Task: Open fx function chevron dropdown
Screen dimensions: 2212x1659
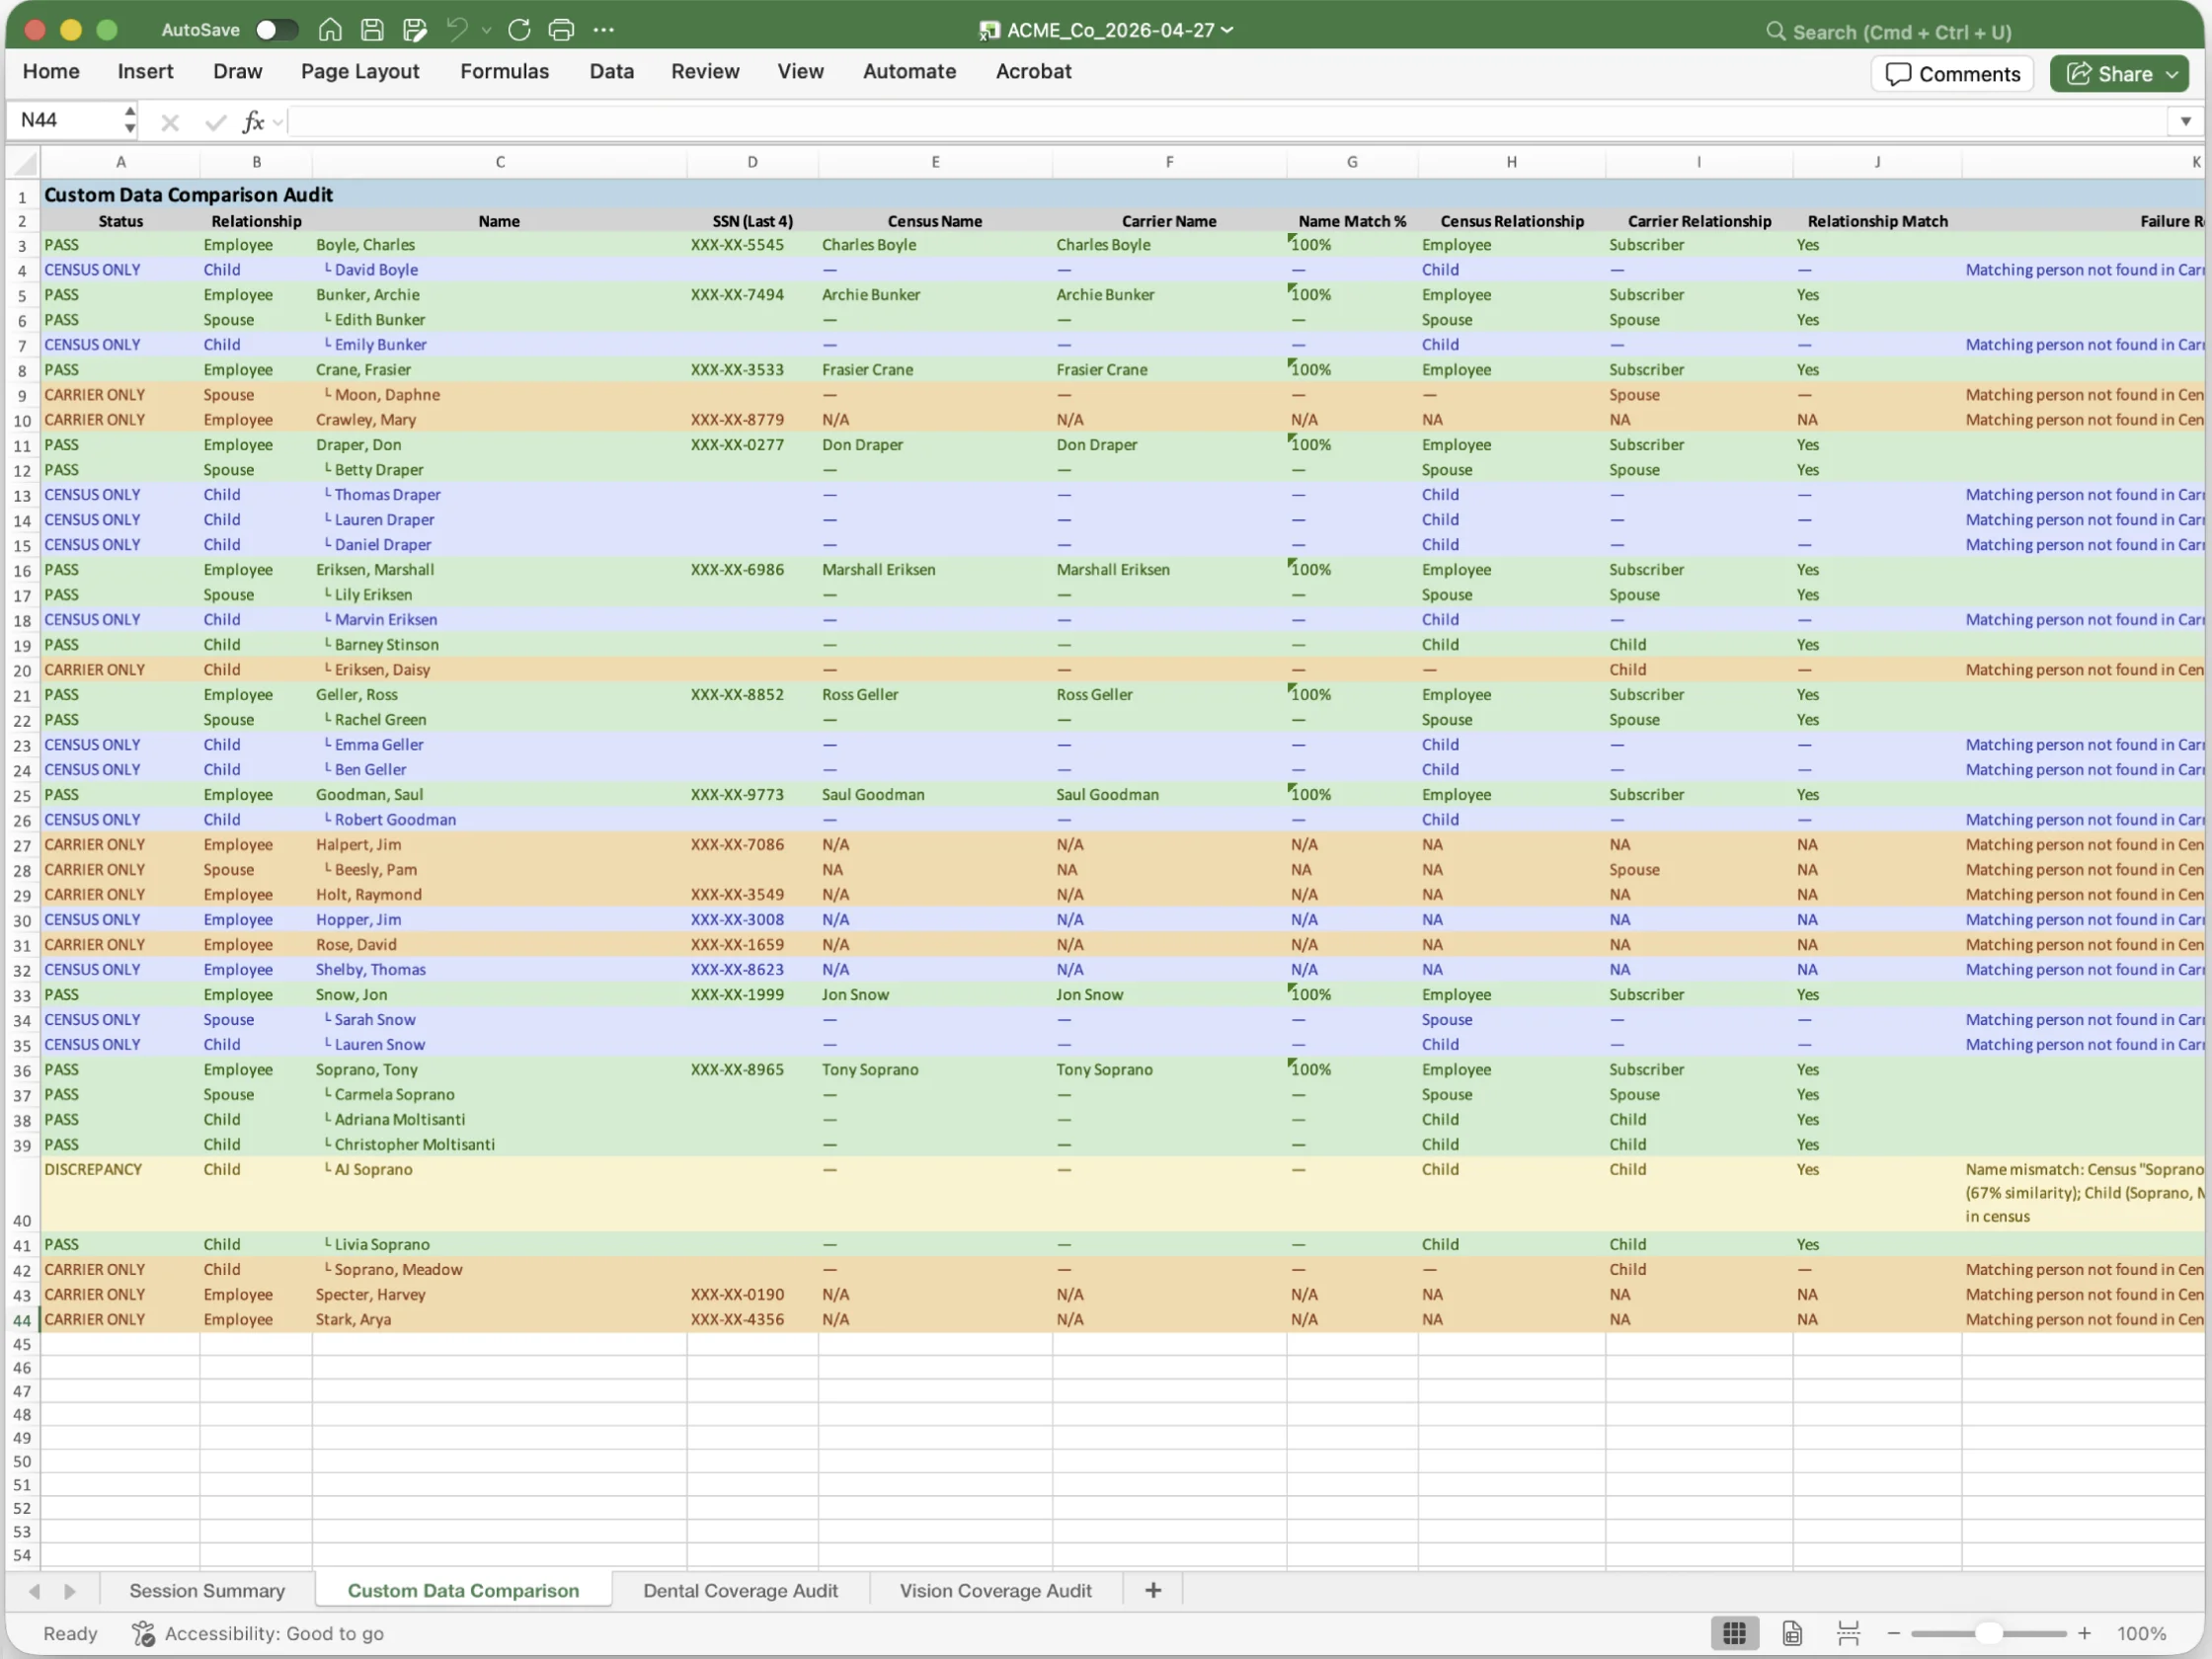Action: tap(277, 122)
